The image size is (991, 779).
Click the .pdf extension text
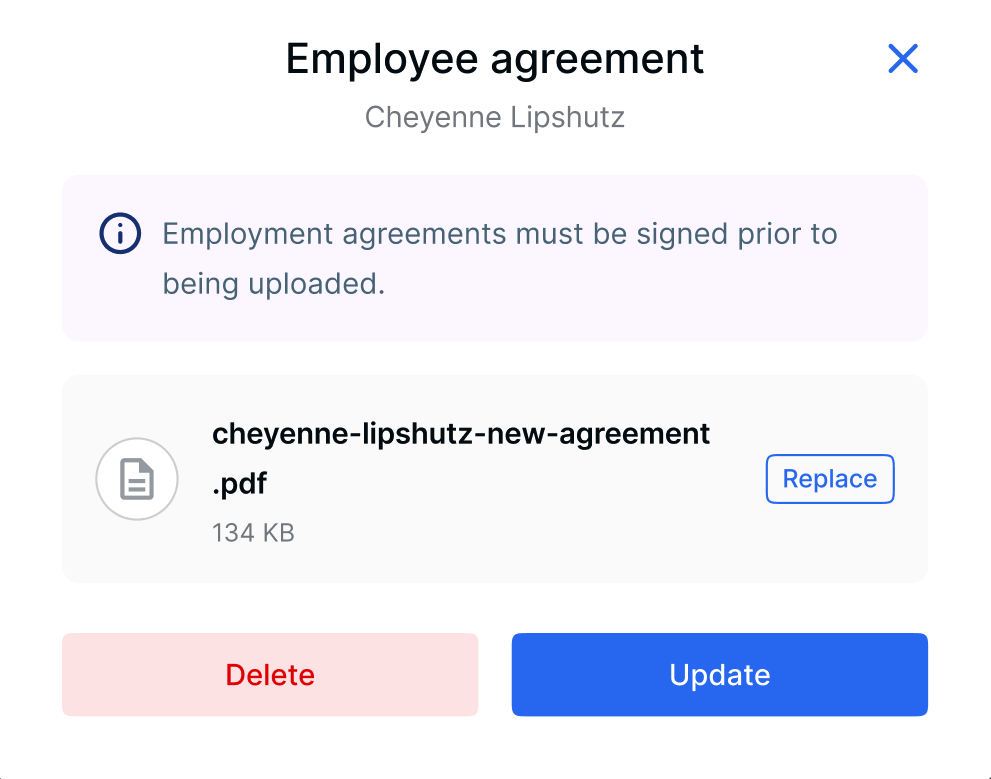240,484
